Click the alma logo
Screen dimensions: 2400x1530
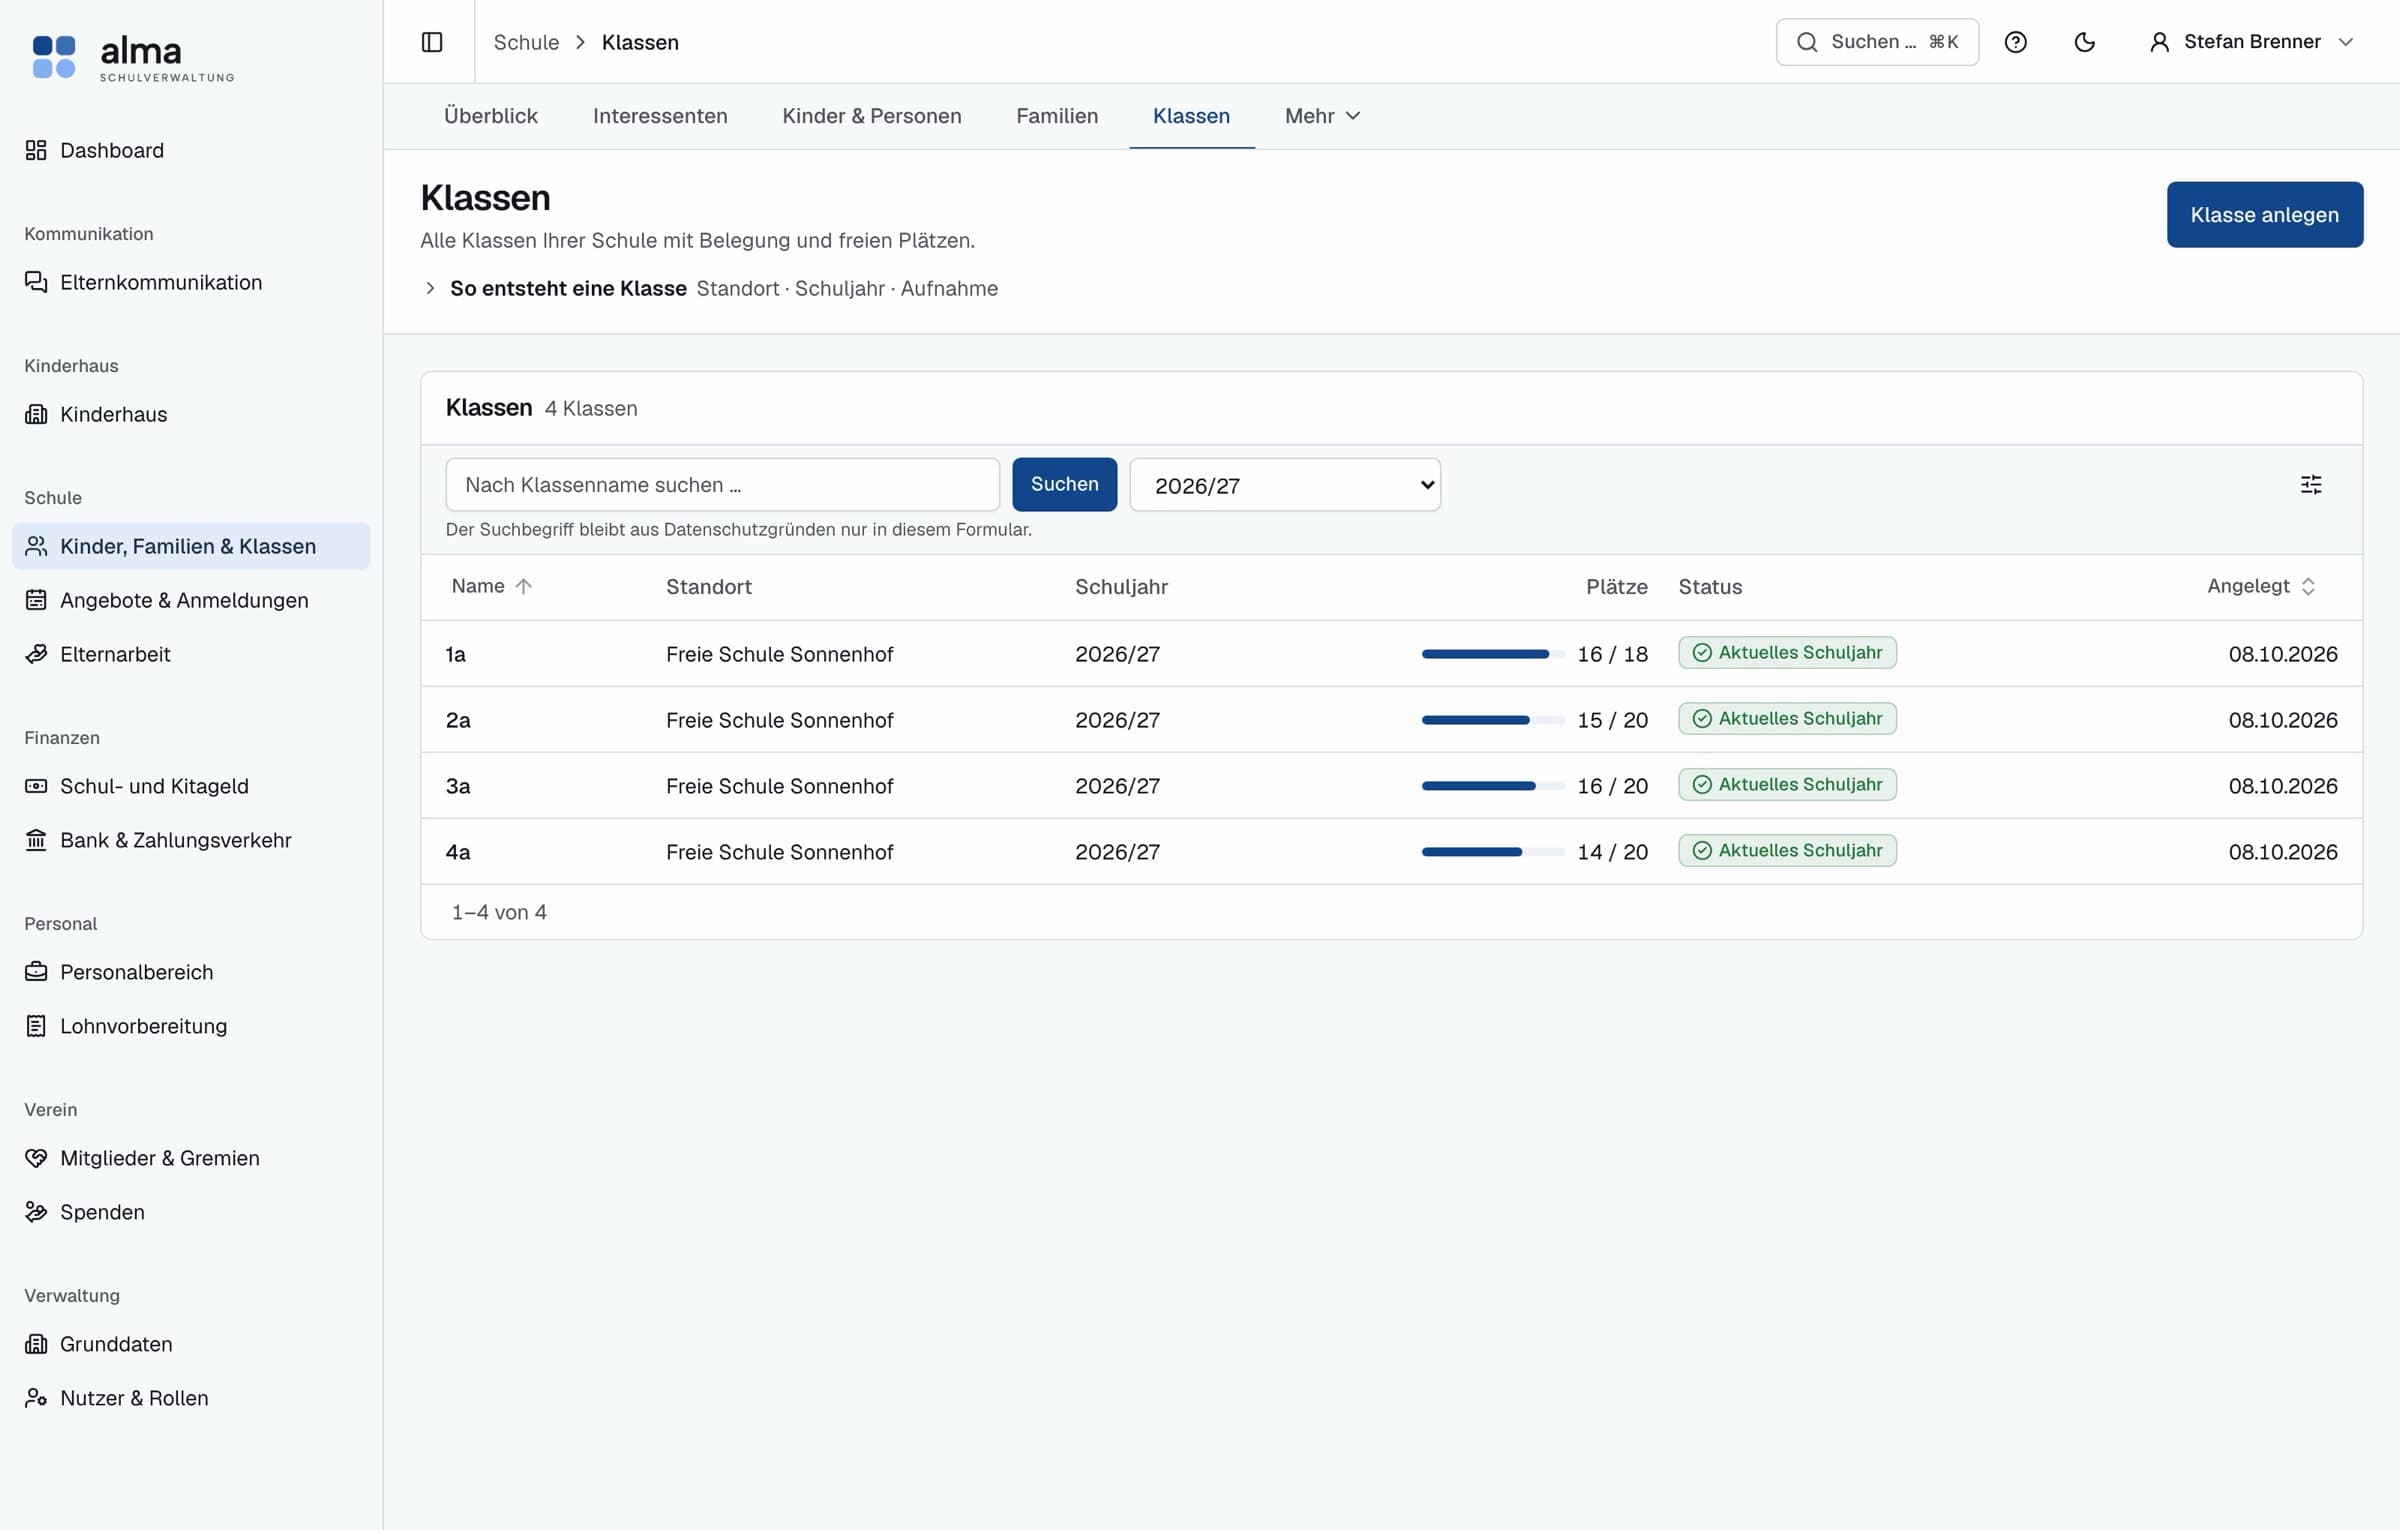(133, 57)
